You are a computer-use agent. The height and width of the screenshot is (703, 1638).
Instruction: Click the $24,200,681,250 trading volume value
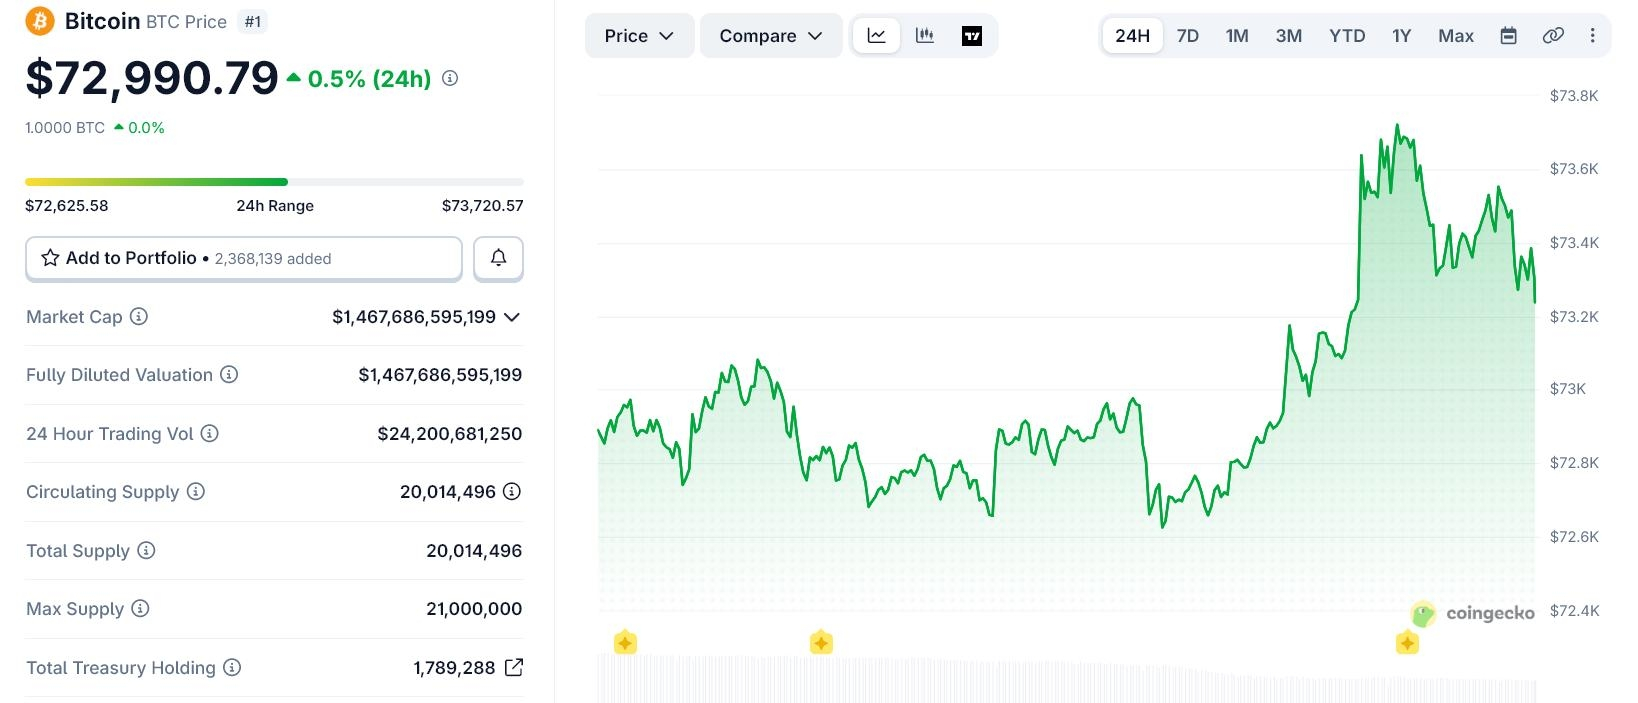click(450, 433)
